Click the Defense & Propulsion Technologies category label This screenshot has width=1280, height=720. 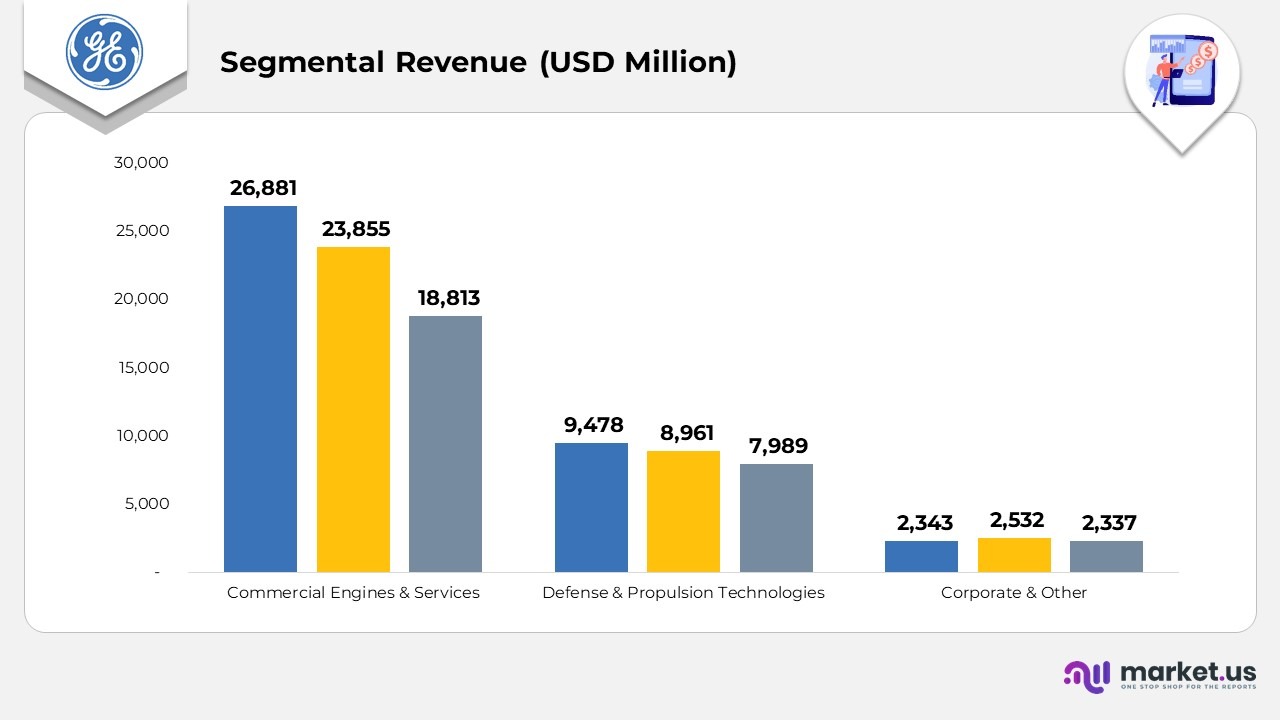(684, 592)
